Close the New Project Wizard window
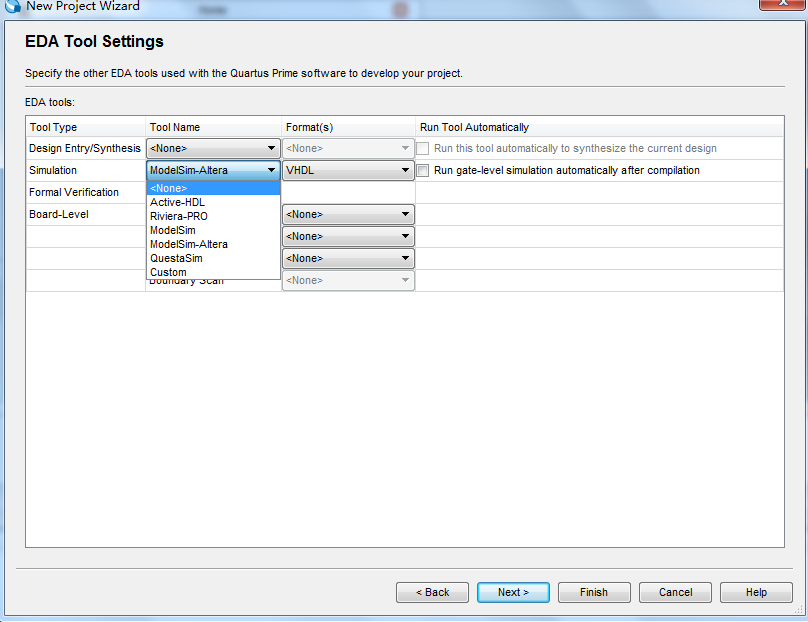Viewport: 808px width, 622px height. point(782,3)
